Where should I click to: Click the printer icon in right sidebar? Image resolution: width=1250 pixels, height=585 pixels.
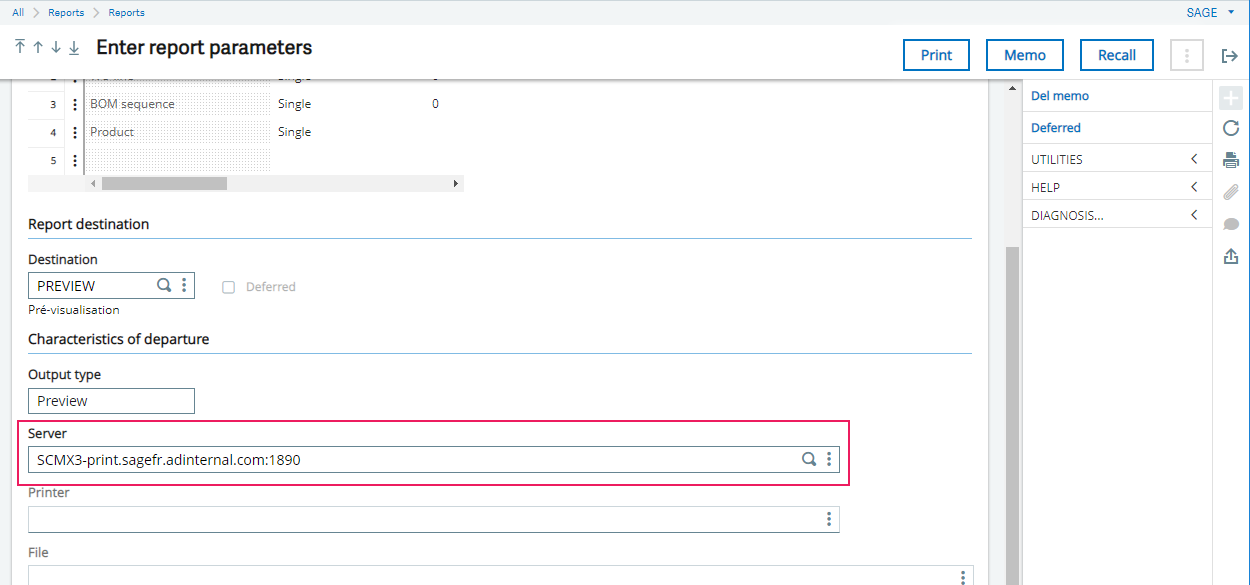[1231, 160]
